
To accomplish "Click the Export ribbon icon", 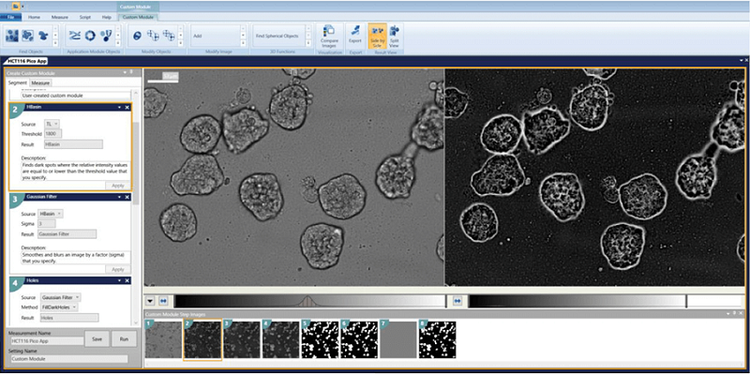I will pos(355,35).
